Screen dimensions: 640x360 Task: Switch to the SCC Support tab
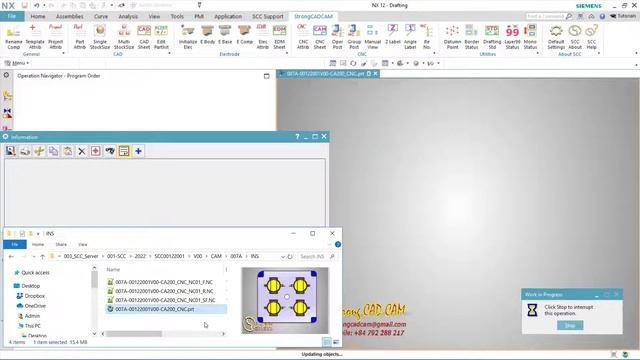click(x=268, y=16)
